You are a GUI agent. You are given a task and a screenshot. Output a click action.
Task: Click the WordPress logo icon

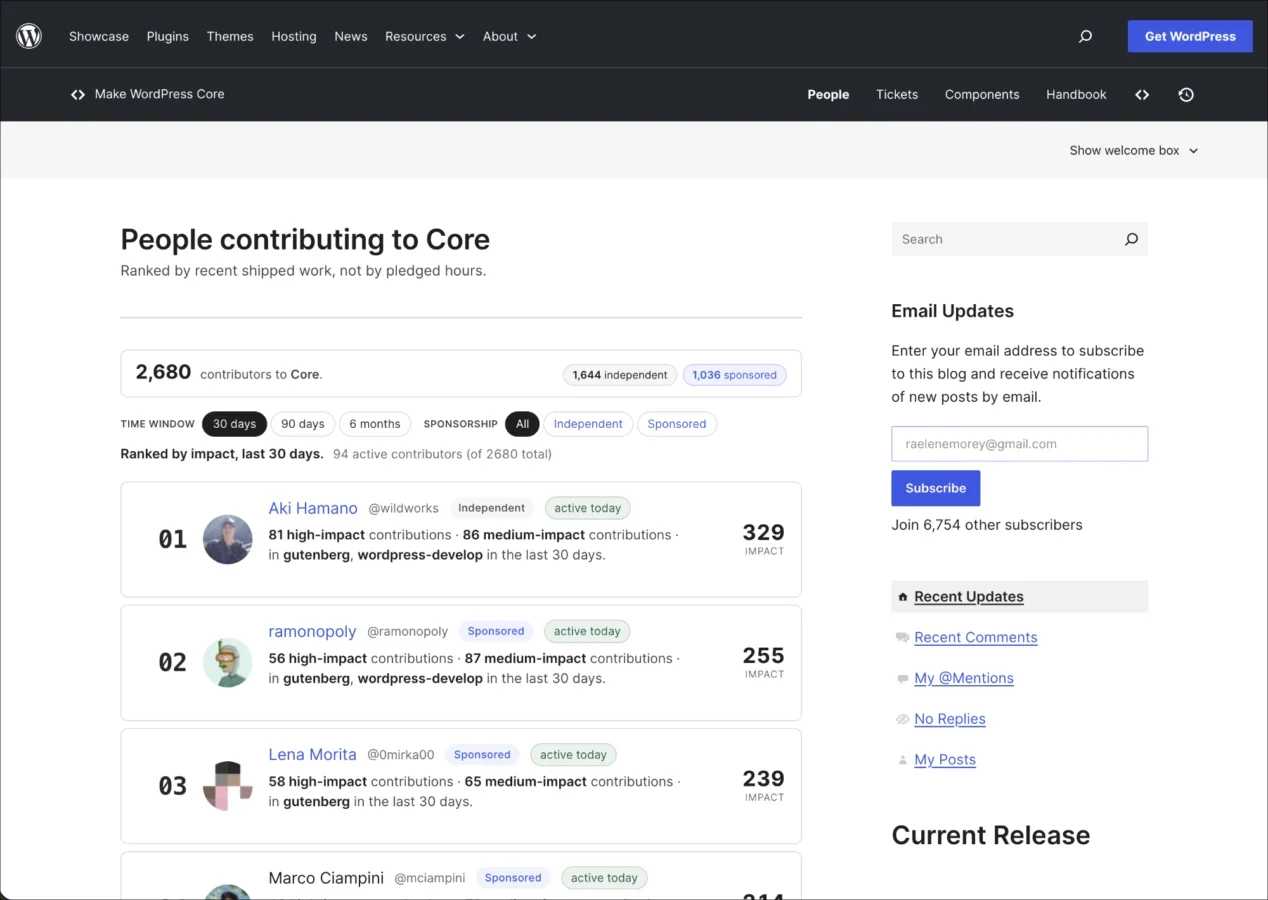29,36
